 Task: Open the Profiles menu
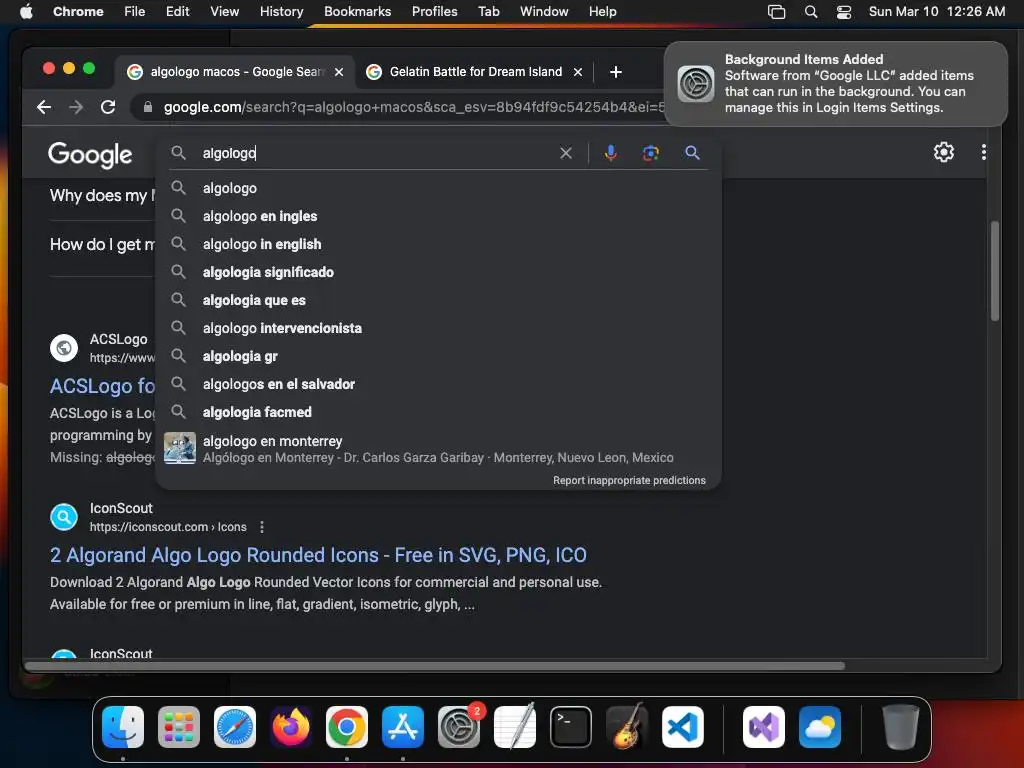[x=434, y=12]
